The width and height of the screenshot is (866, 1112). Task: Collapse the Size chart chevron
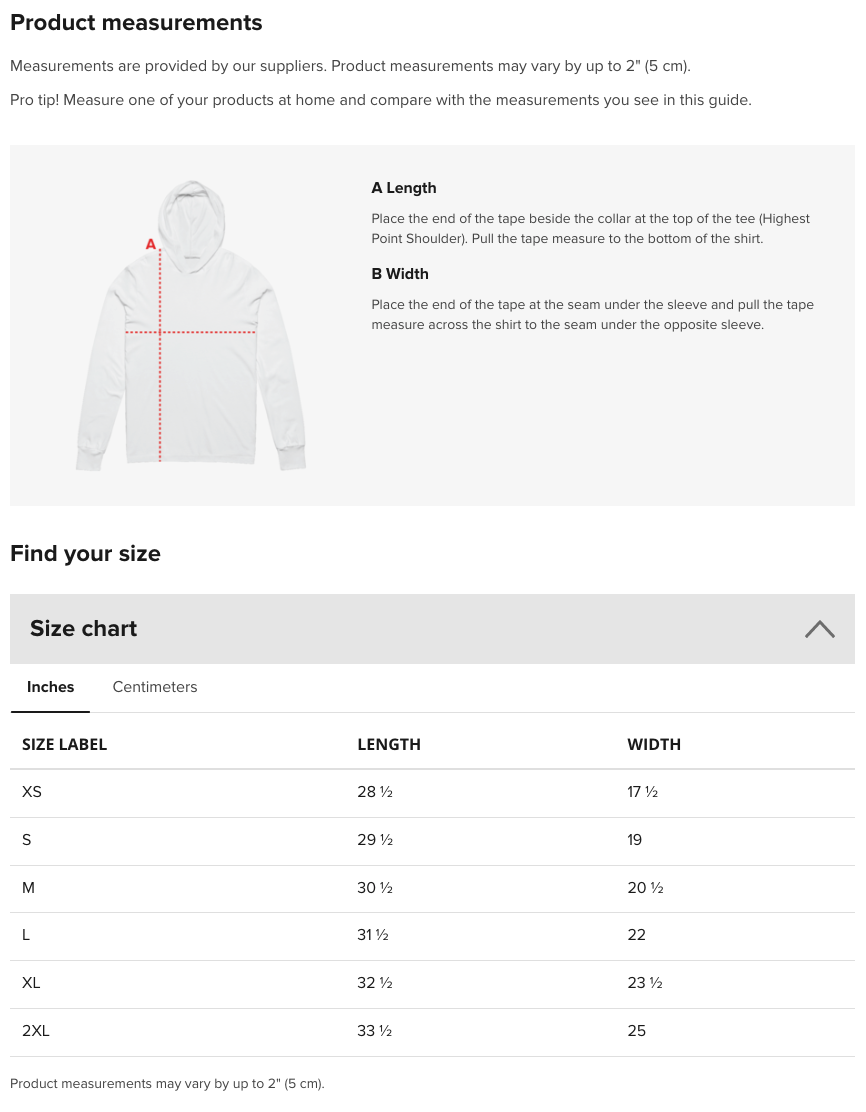click(x=819, y=629)
